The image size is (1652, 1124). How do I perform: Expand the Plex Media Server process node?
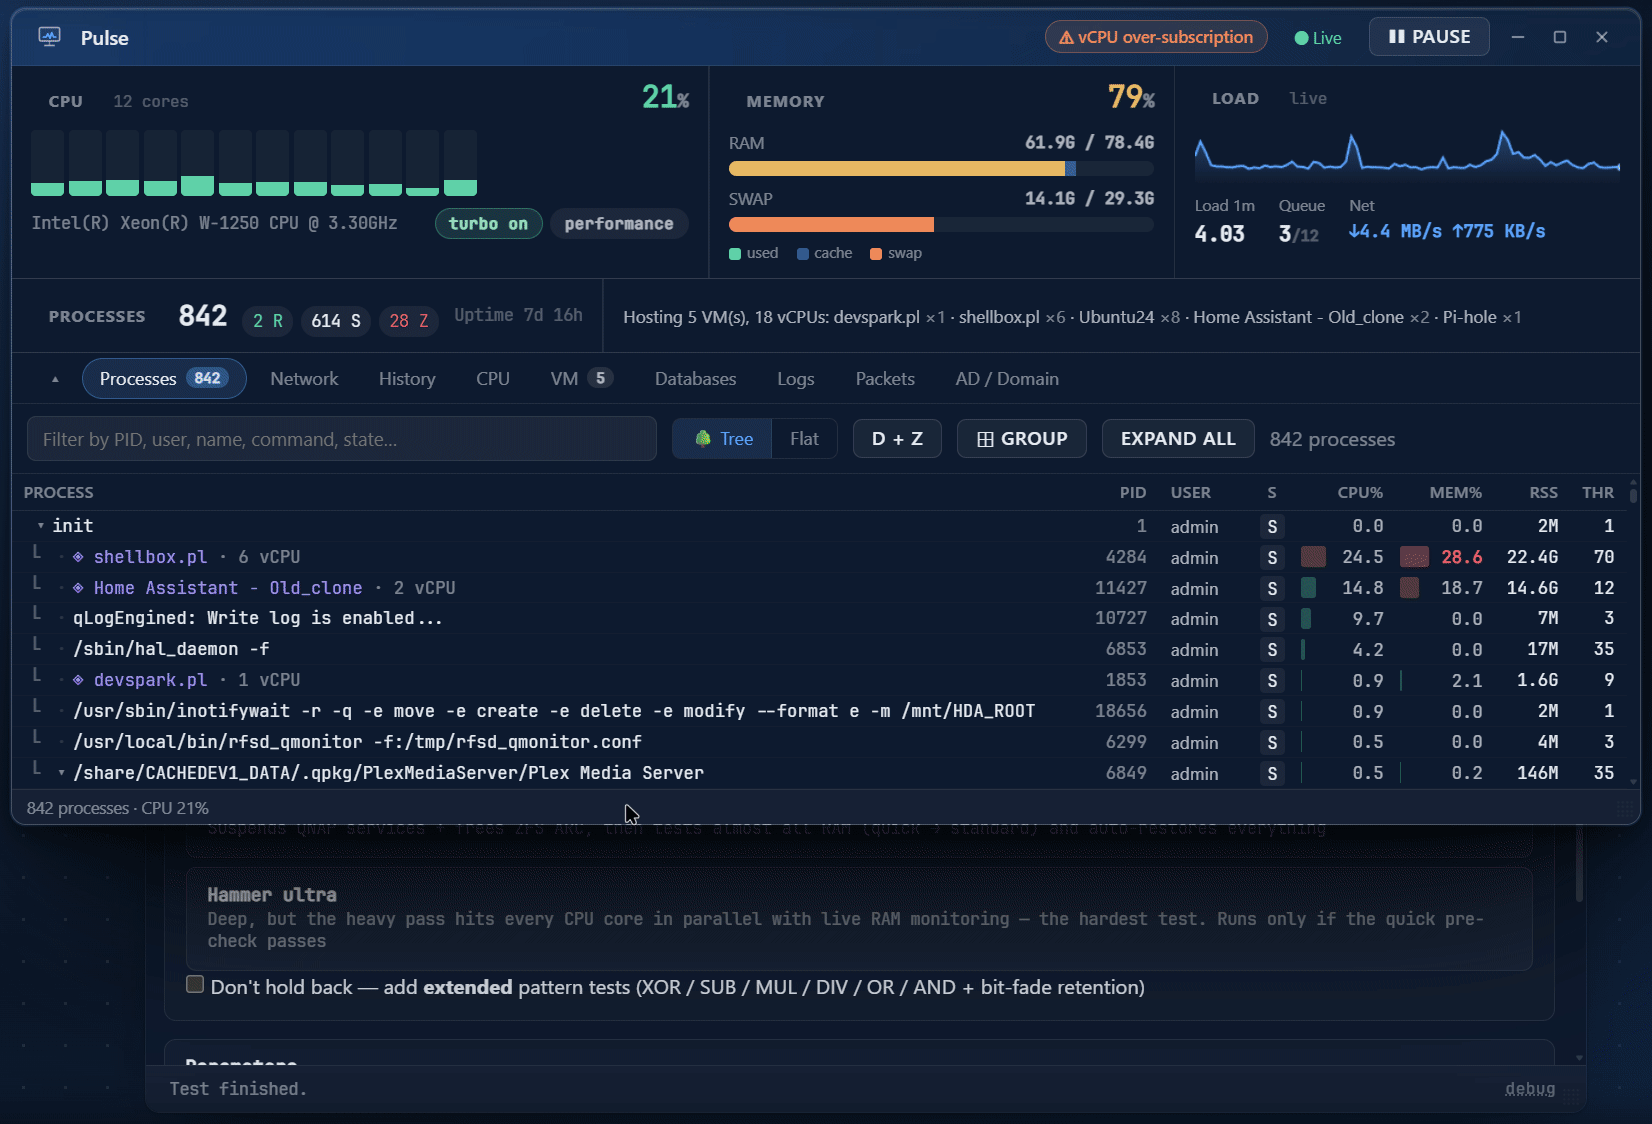click(x=61, y=773)
